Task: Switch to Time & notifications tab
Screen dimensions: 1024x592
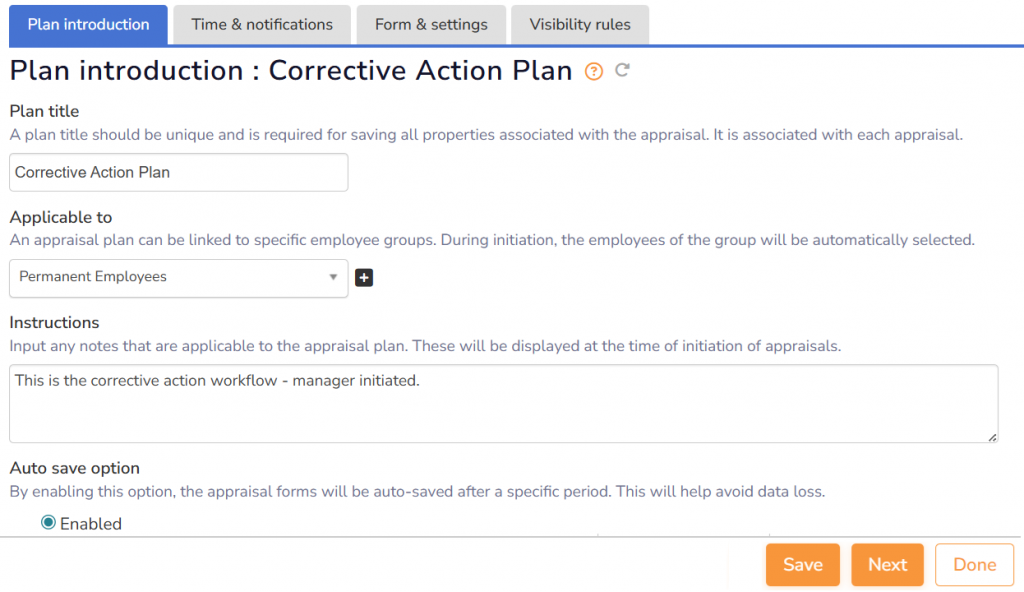Action: pos(262,25)
